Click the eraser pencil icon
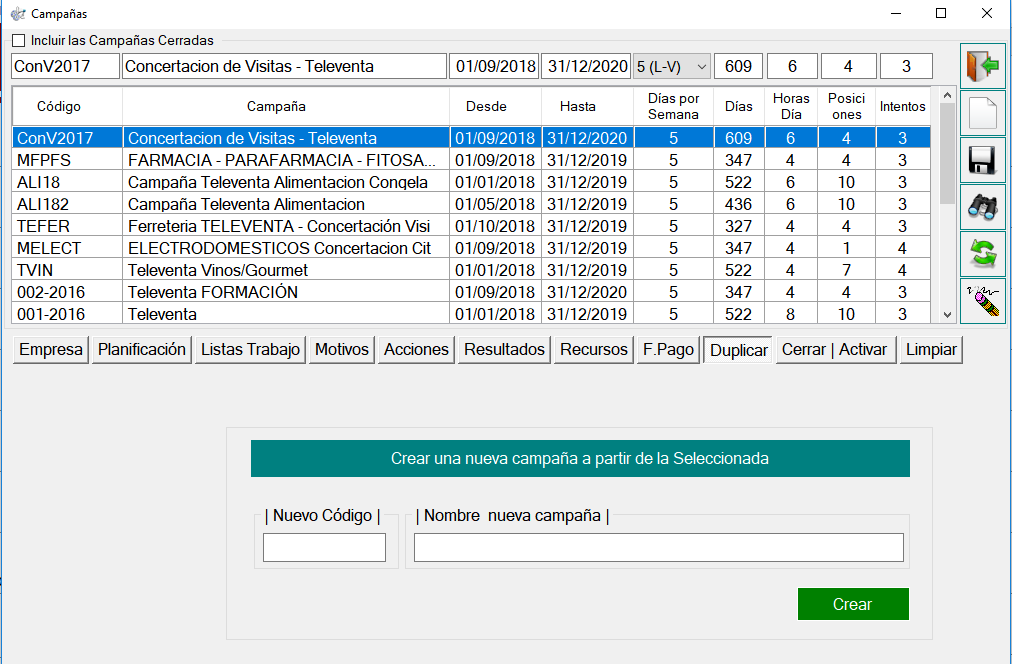Image resolution: width=1012 pixels, height=664 pixels. pos(982,301)
